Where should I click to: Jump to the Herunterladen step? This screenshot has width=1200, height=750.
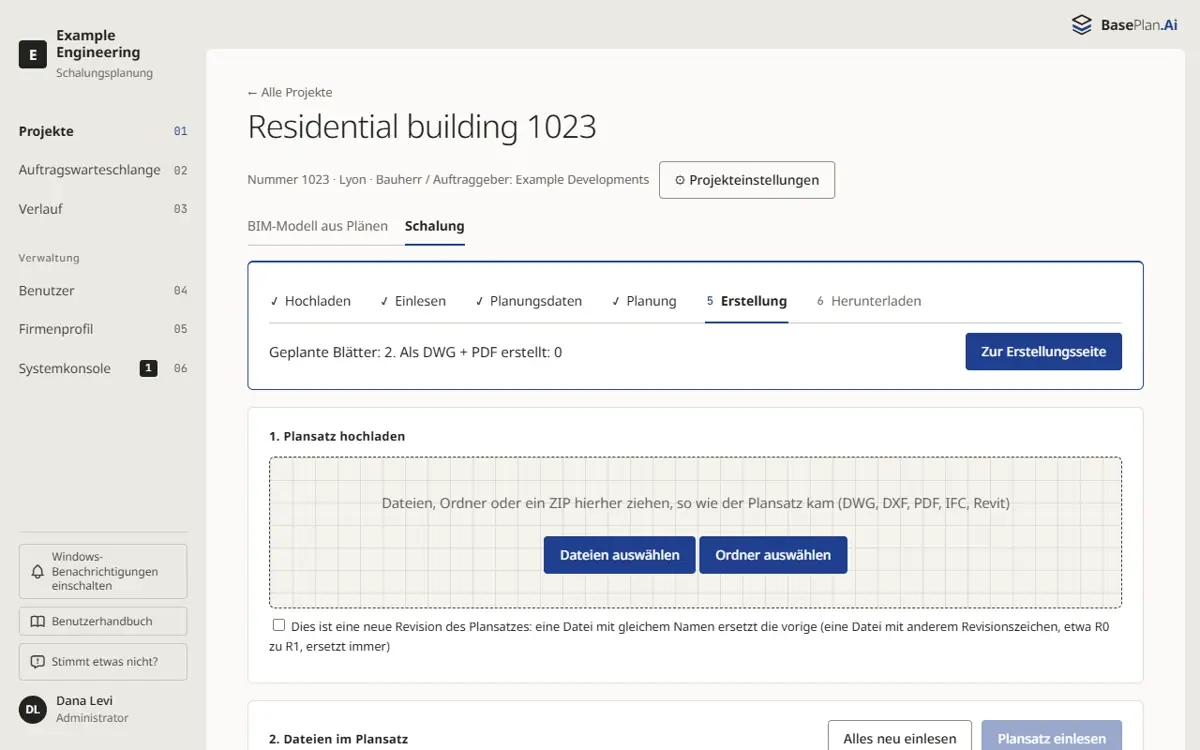[869, 301]
